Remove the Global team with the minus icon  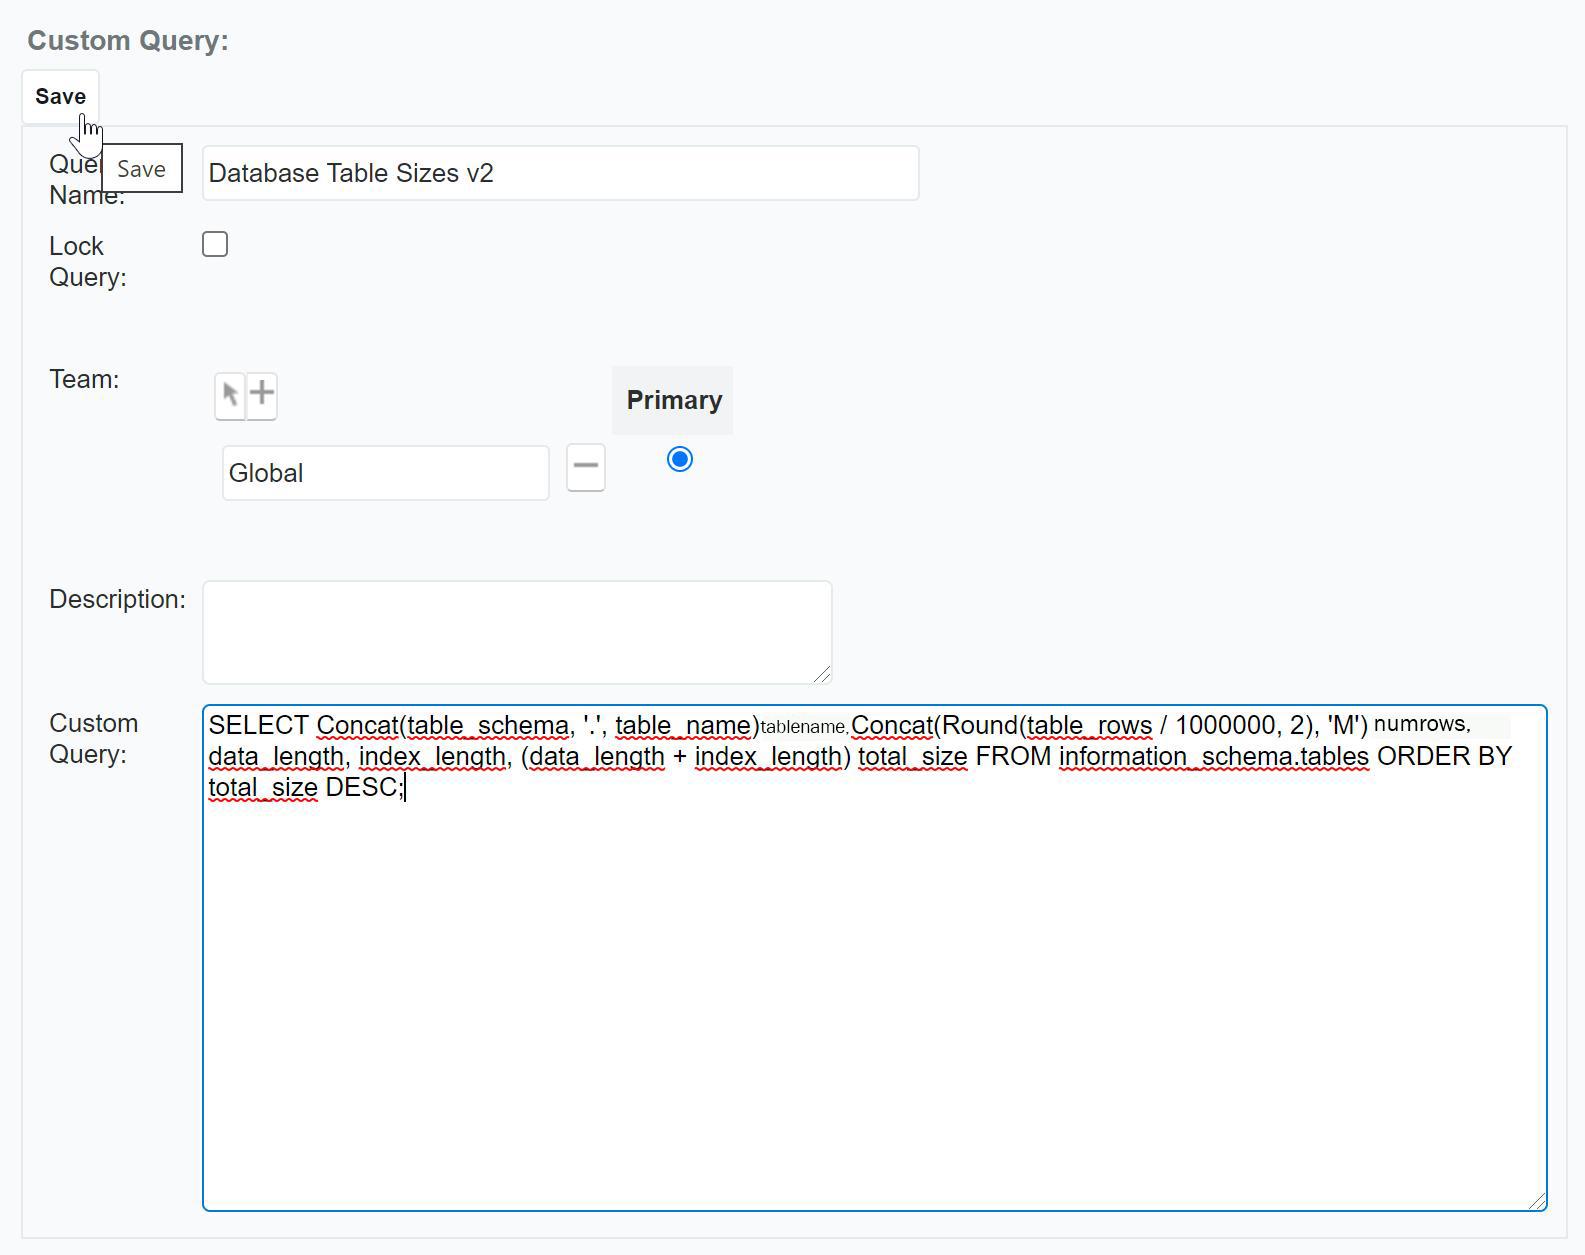coord(585,467)
